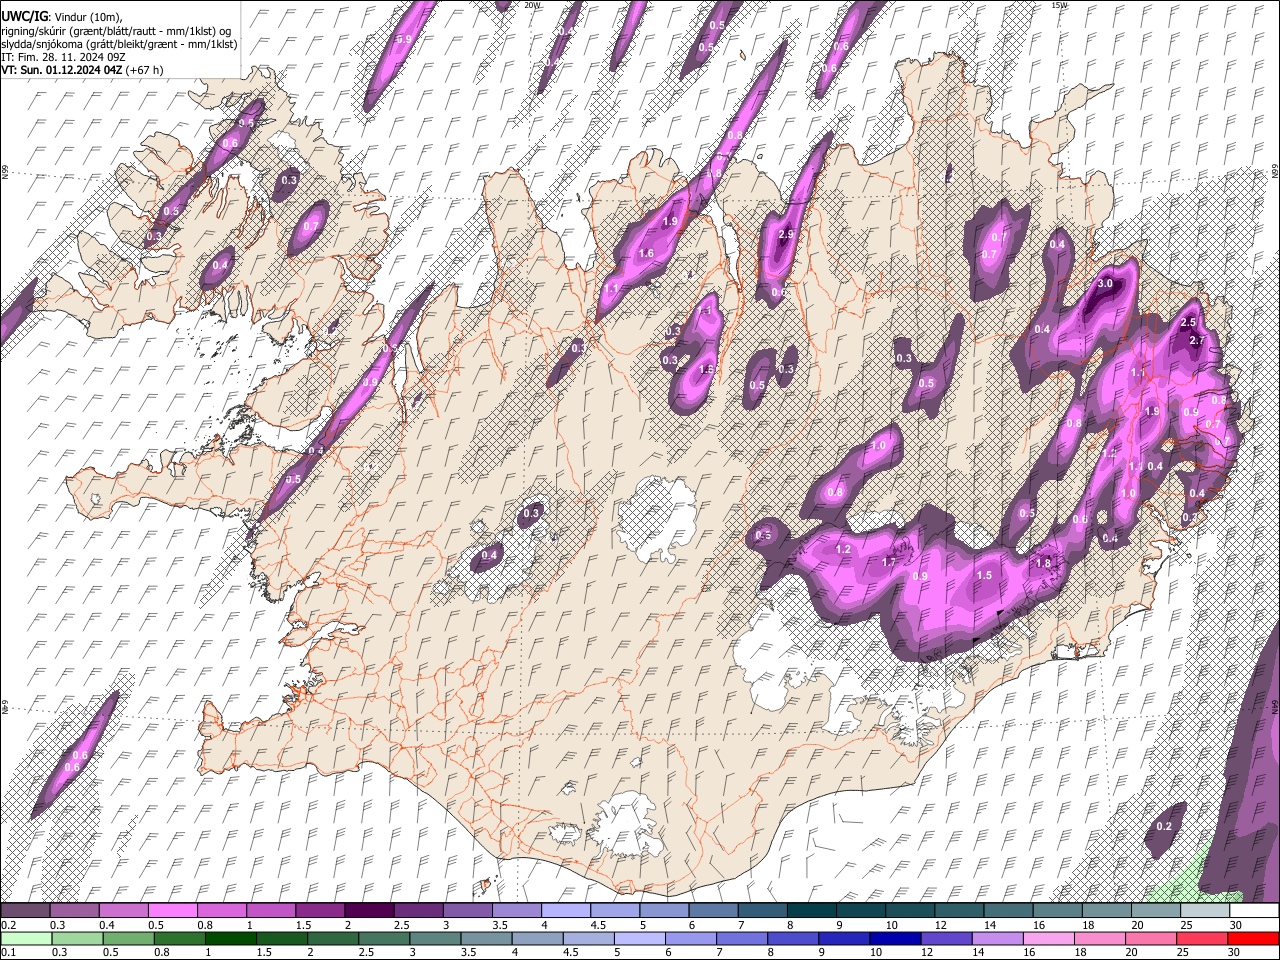Image resolution: width=1280 pixels, height=960 pixels.
Task: Click the white 30 swatch ending the top legend bar
Action: (1253, 911)
